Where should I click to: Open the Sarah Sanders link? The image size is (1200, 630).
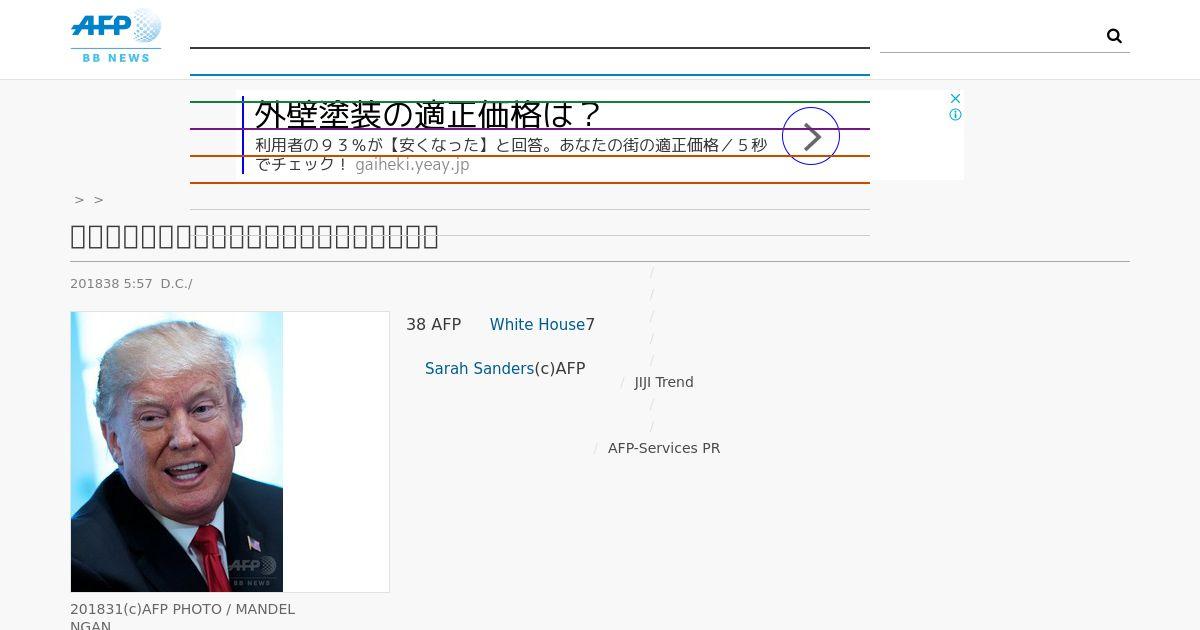479,369
